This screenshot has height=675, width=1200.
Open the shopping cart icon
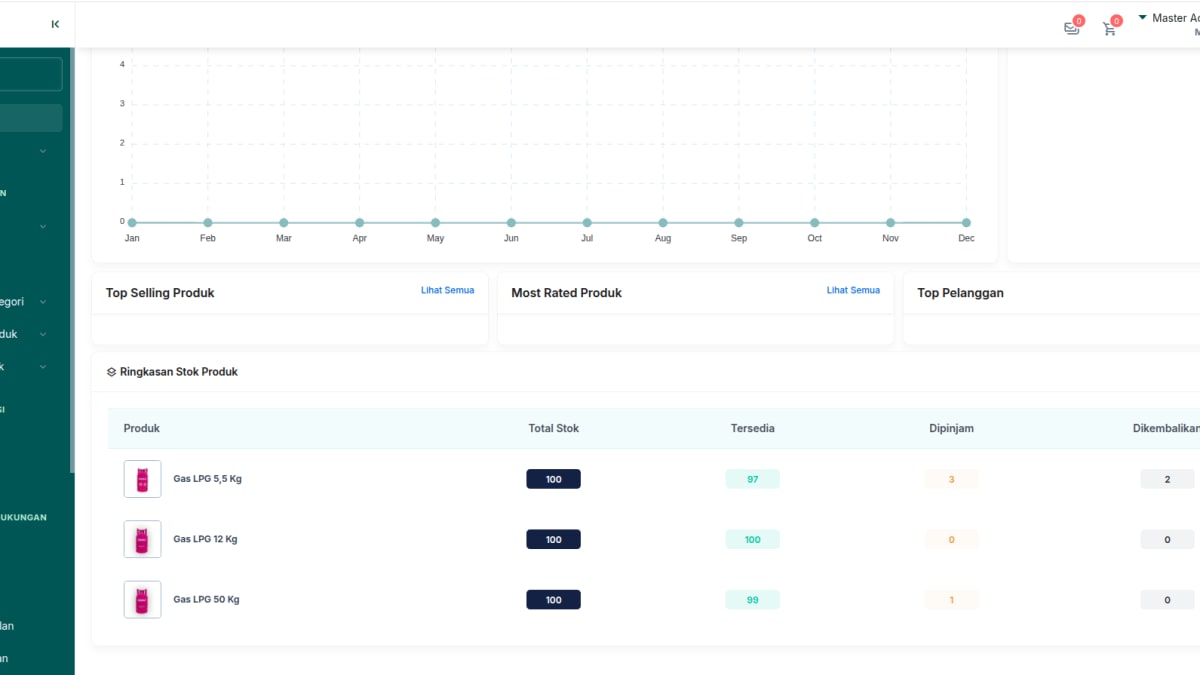[1109, 29]
